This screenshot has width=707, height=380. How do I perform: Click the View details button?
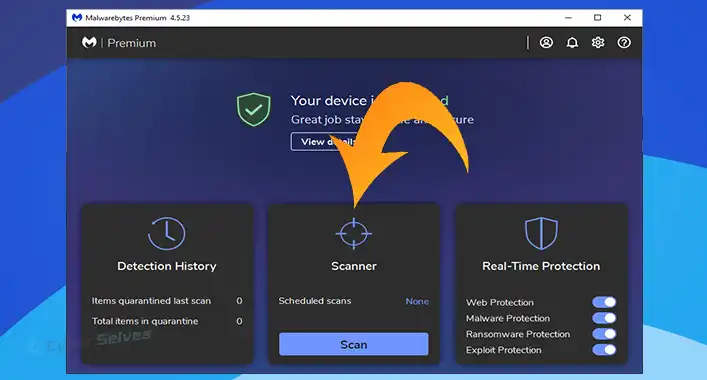(x=325, y=142)
